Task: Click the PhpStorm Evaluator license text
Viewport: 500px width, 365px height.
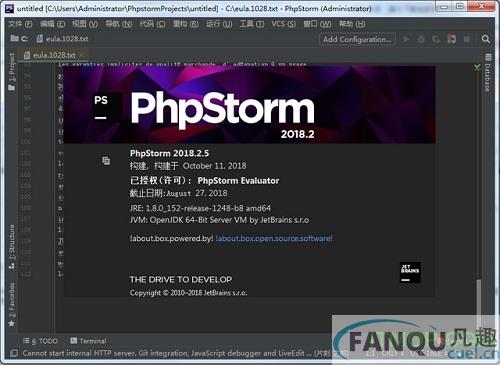Action: [x=238, y=181]
